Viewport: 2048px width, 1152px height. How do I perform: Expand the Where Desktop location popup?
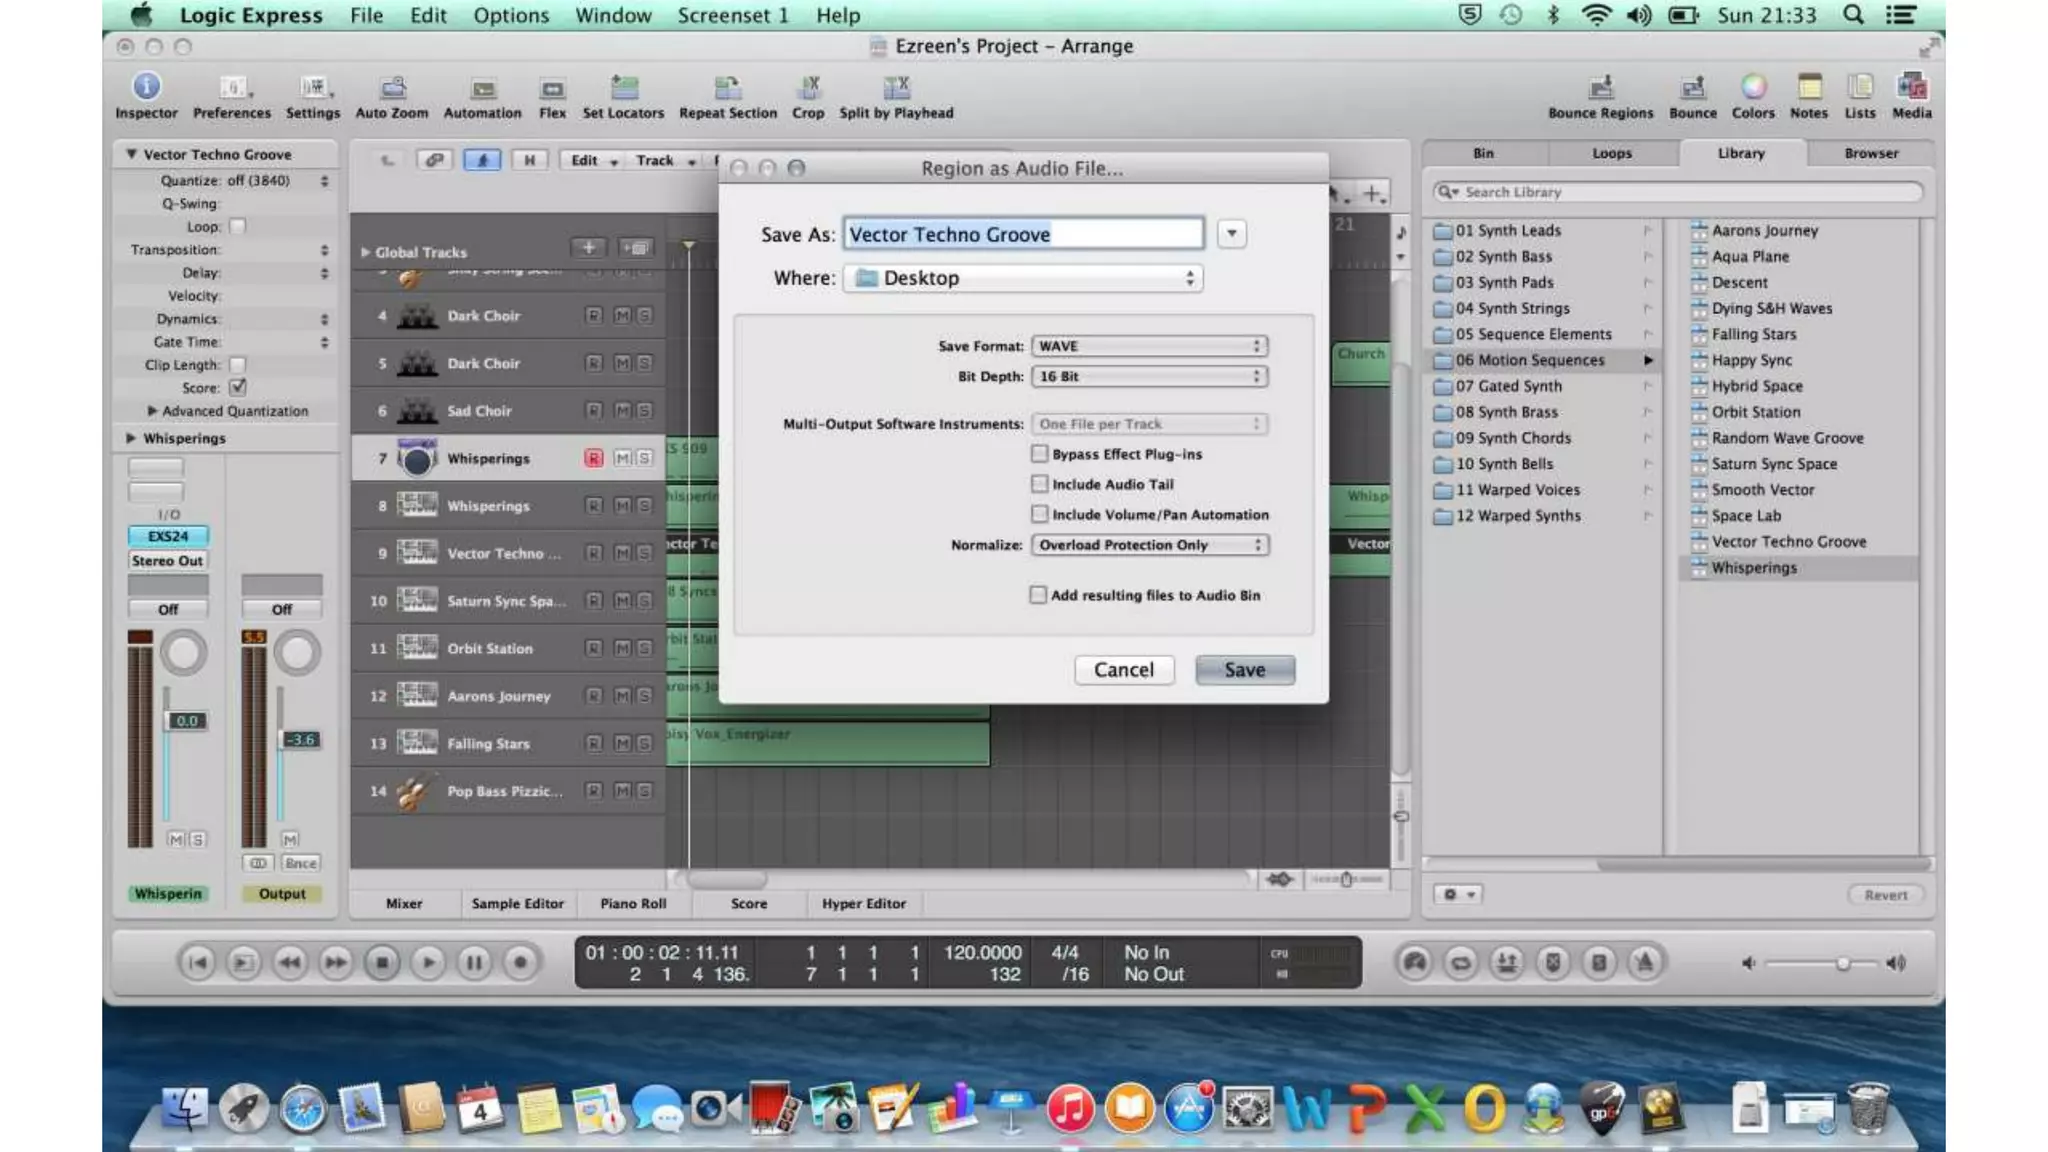[x=1023, y=278]
